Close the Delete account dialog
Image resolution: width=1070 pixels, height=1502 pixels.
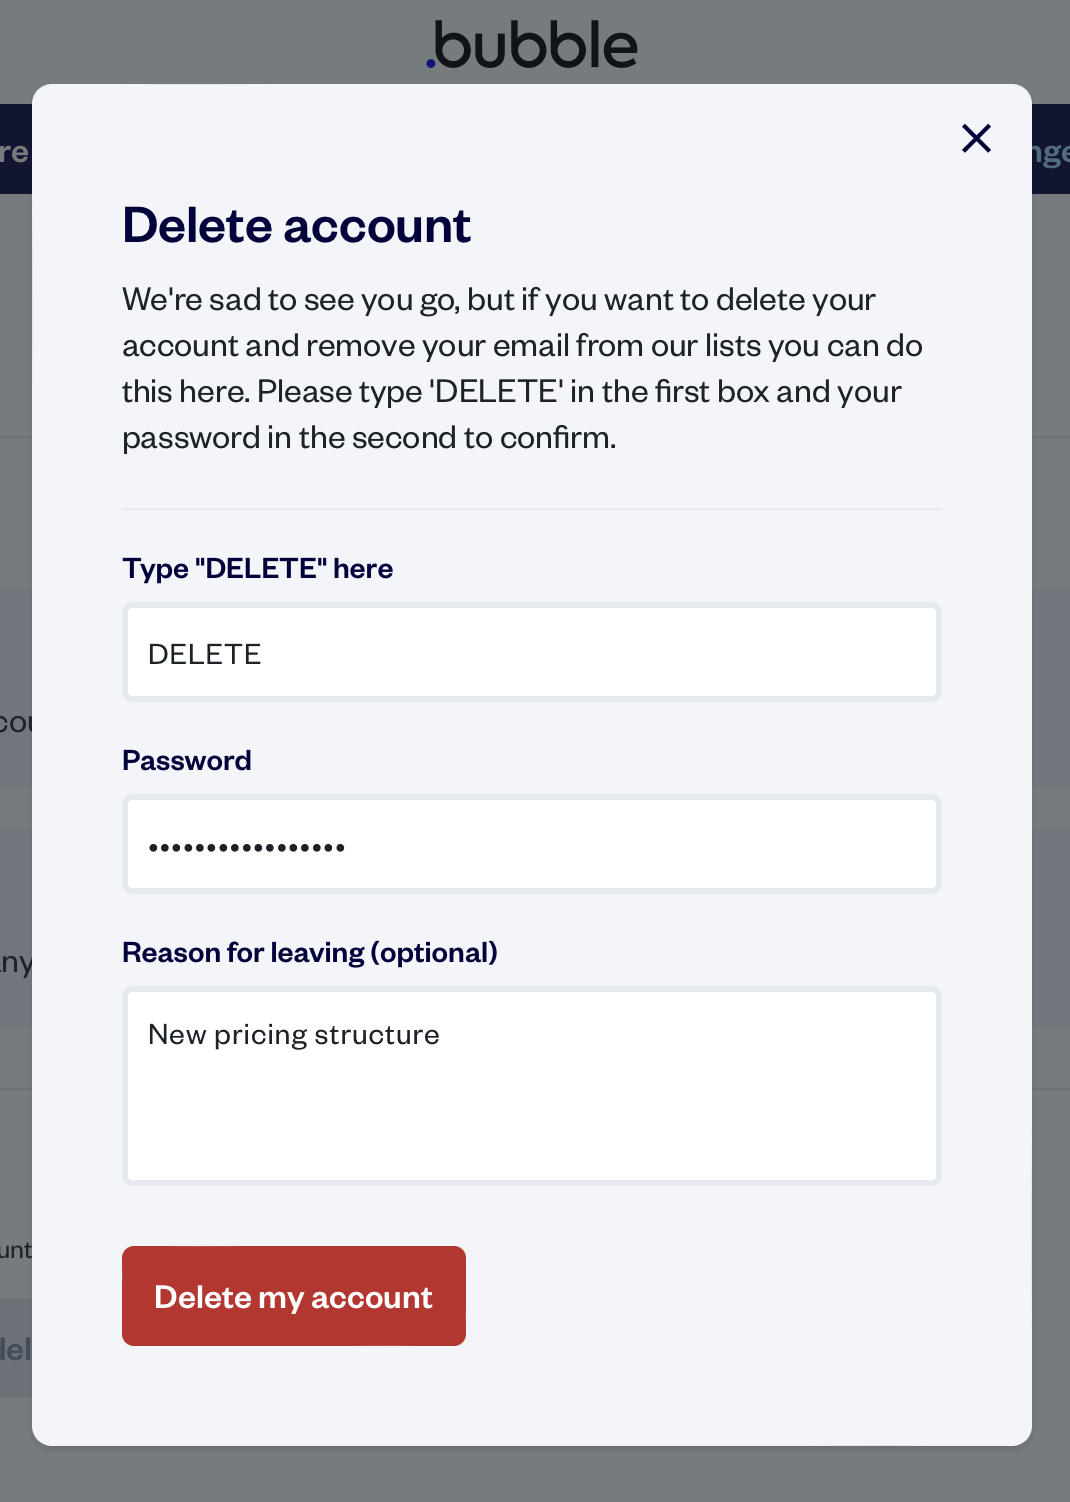976,138
